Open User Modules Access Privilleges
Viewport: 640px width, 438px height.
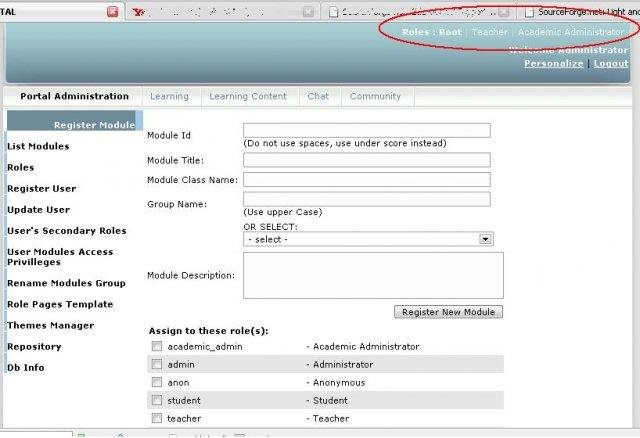coord(60,257)
